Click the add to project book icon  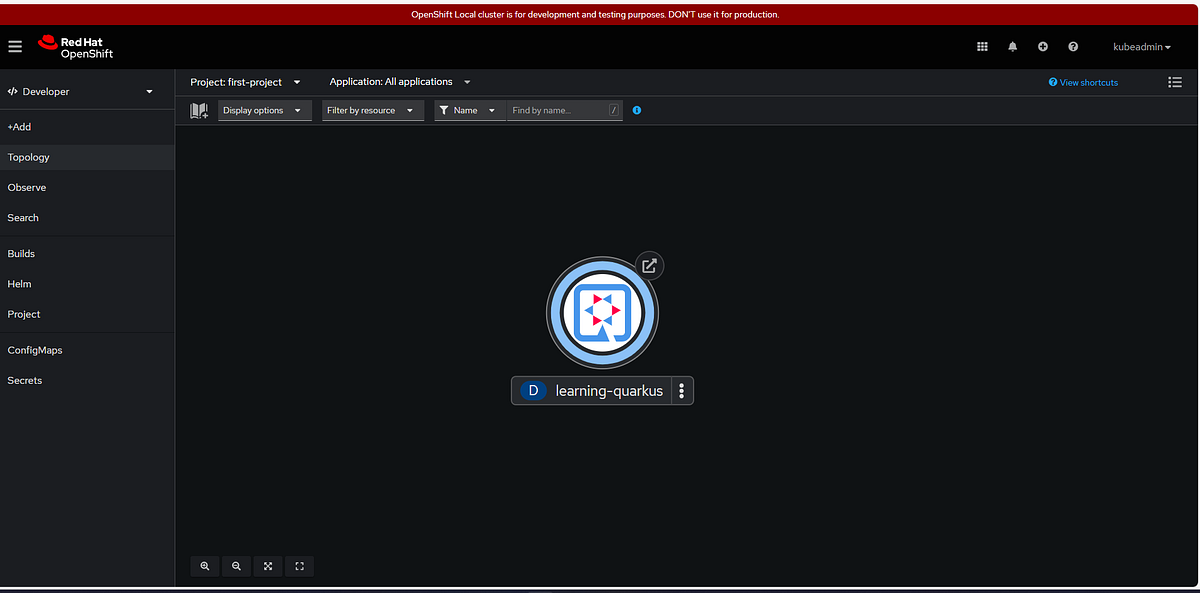pos(199,111)
